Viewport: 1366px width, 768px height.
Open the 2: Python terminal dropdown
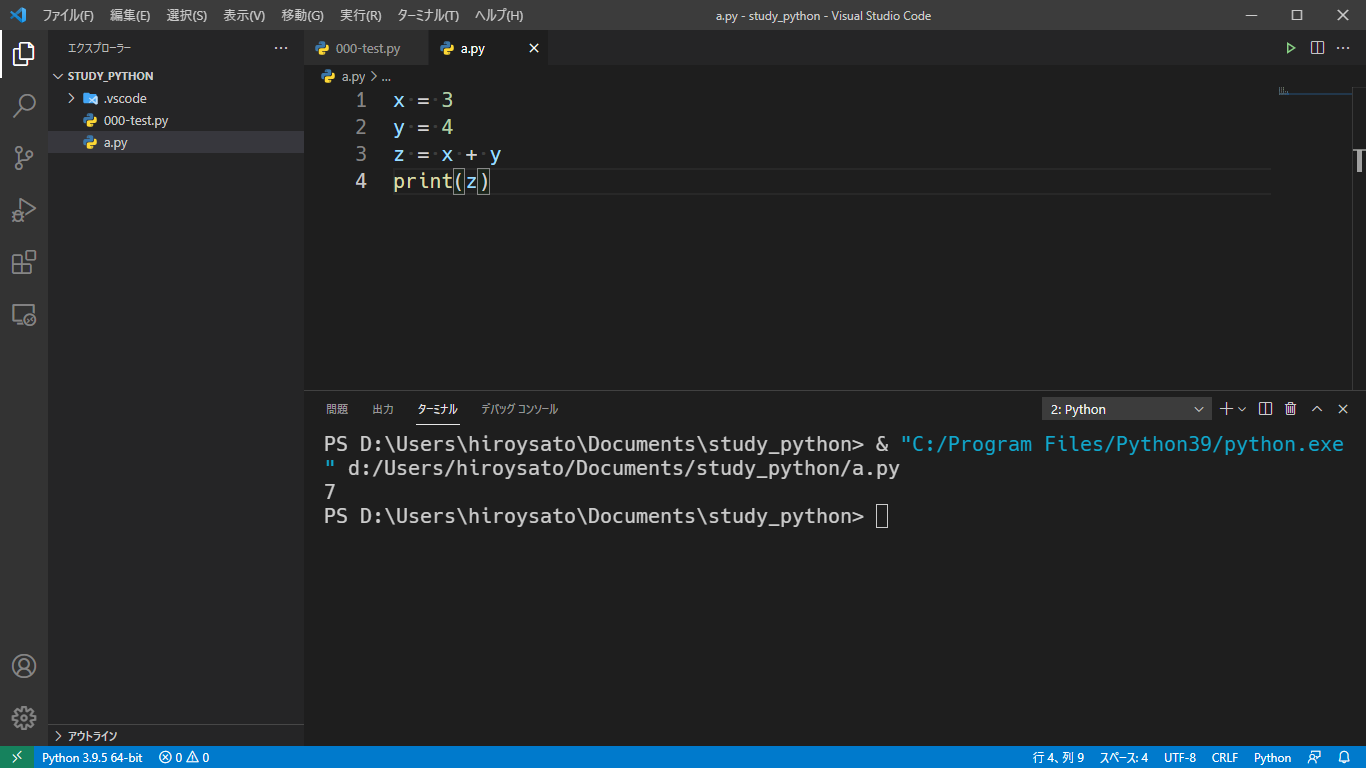click(x=1125, y=408)
